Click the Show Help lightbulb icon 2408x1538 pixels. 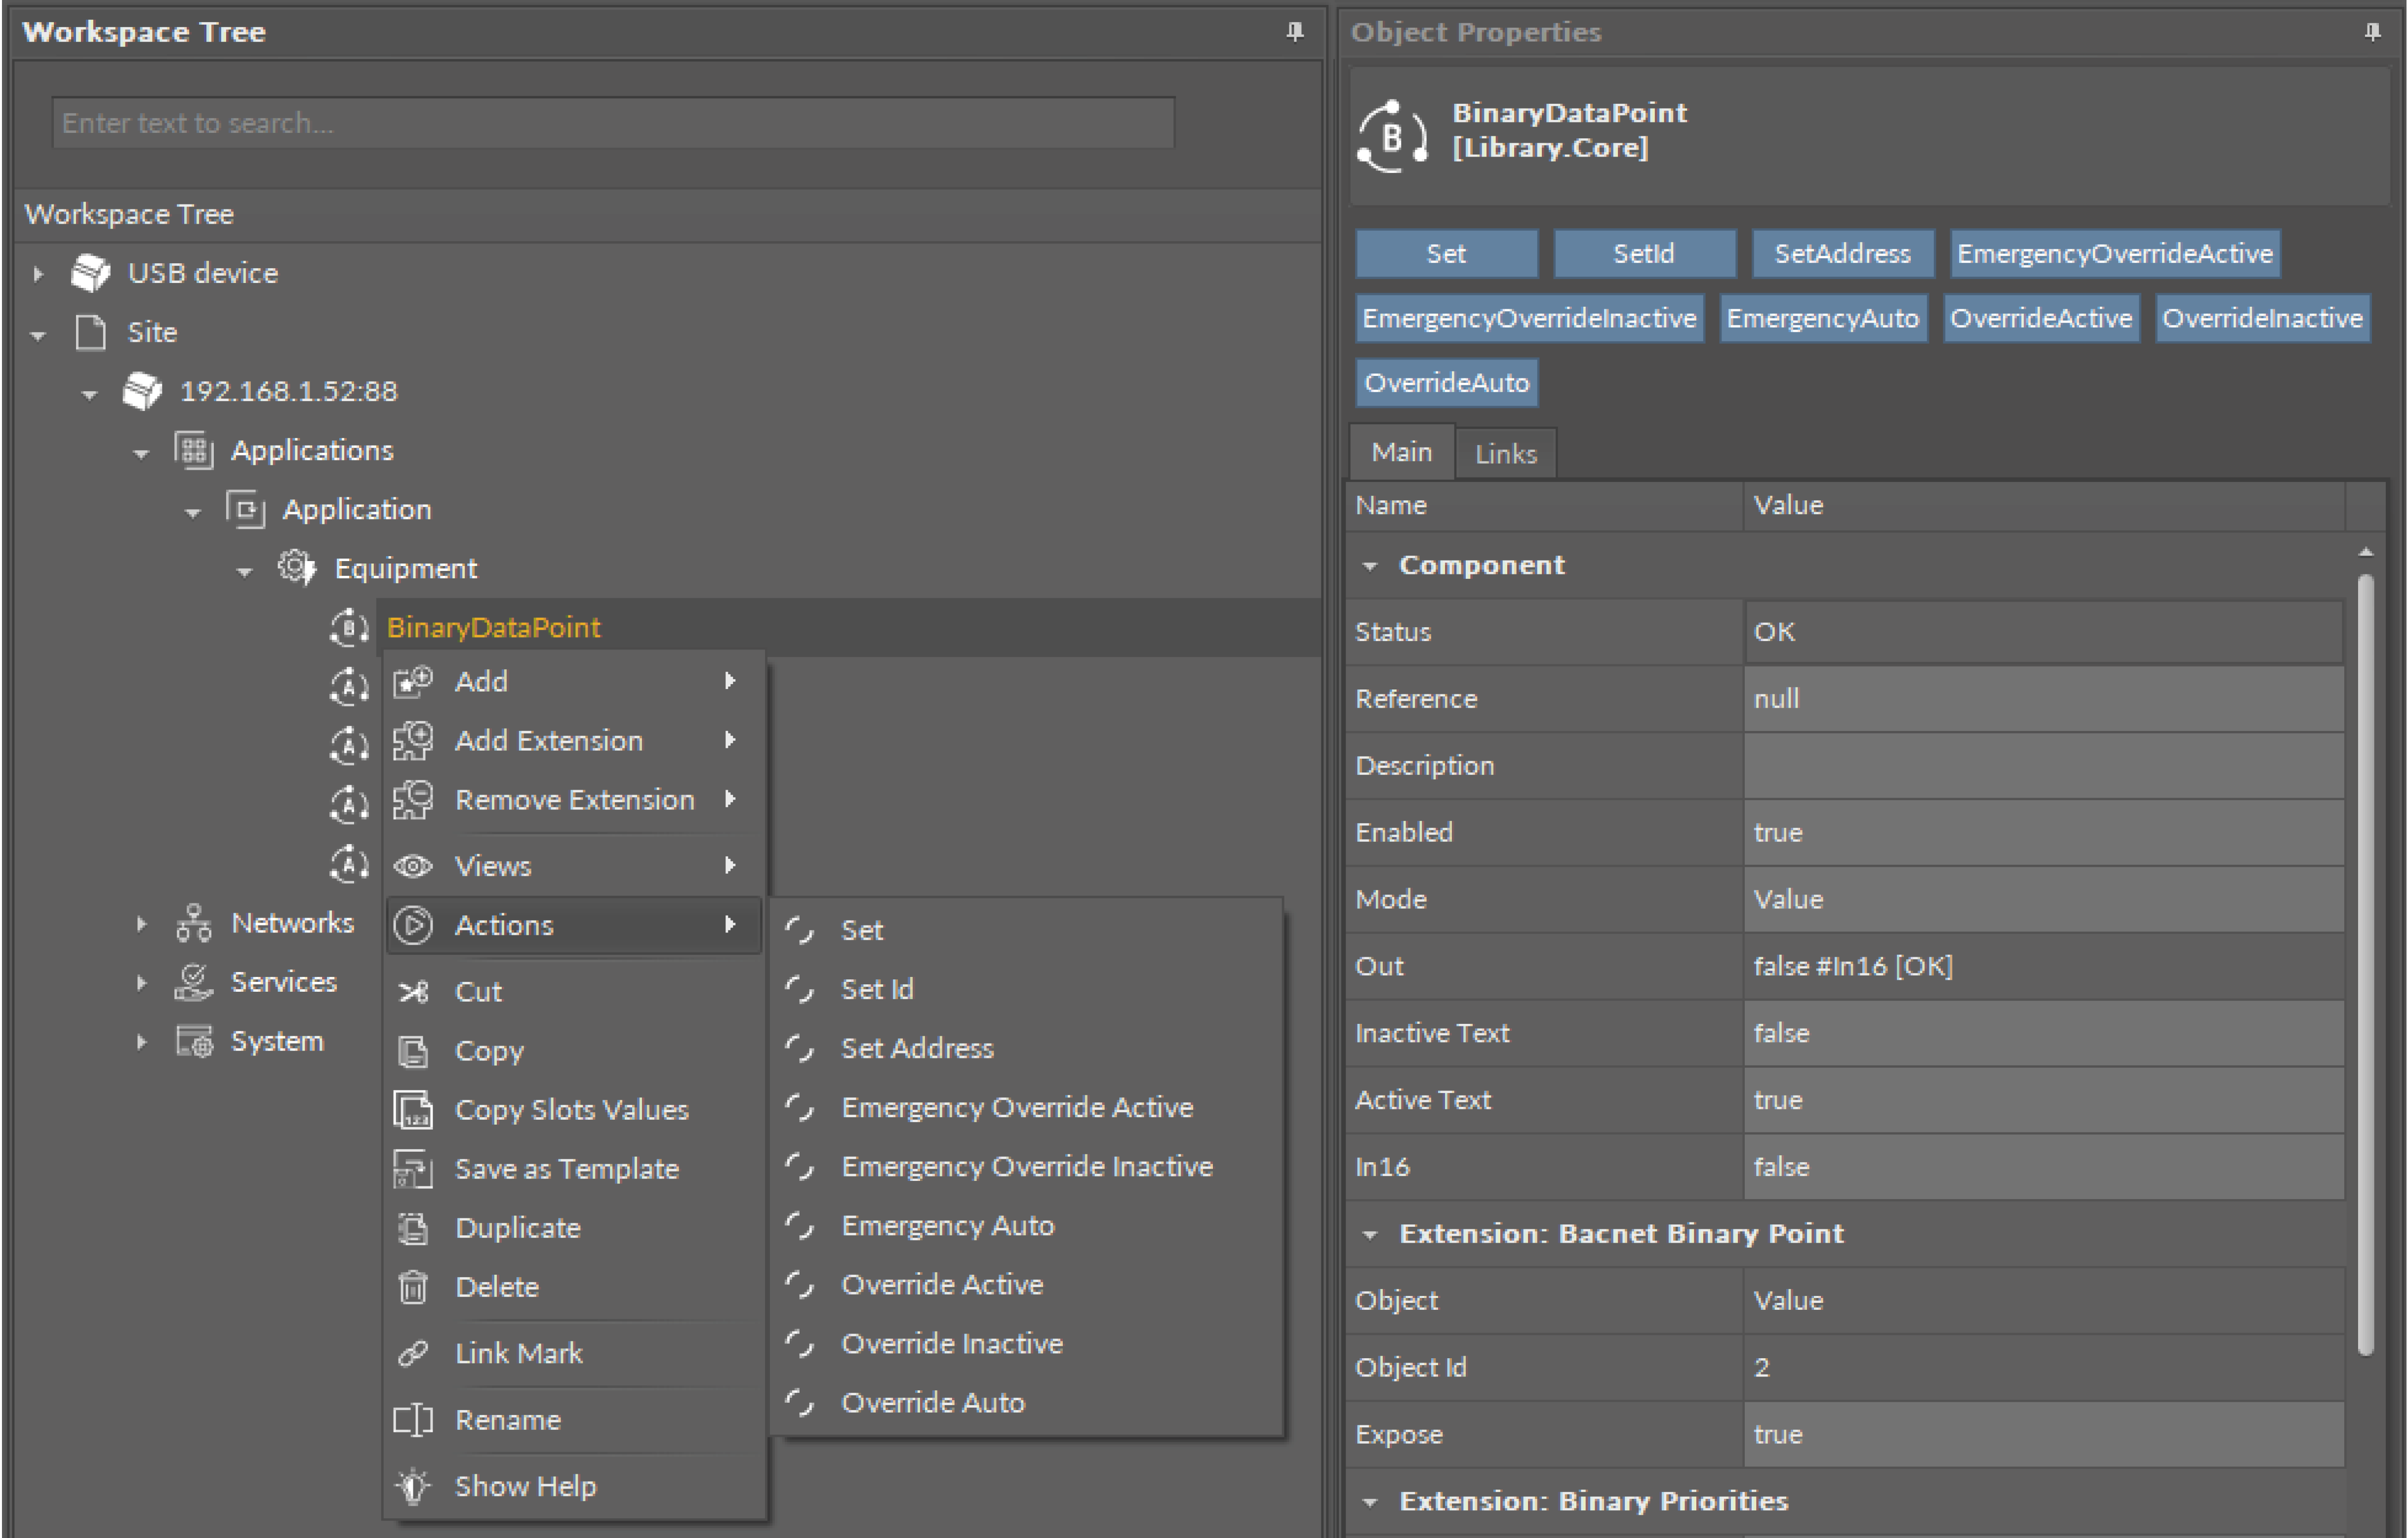click(x=413, y=1486)
